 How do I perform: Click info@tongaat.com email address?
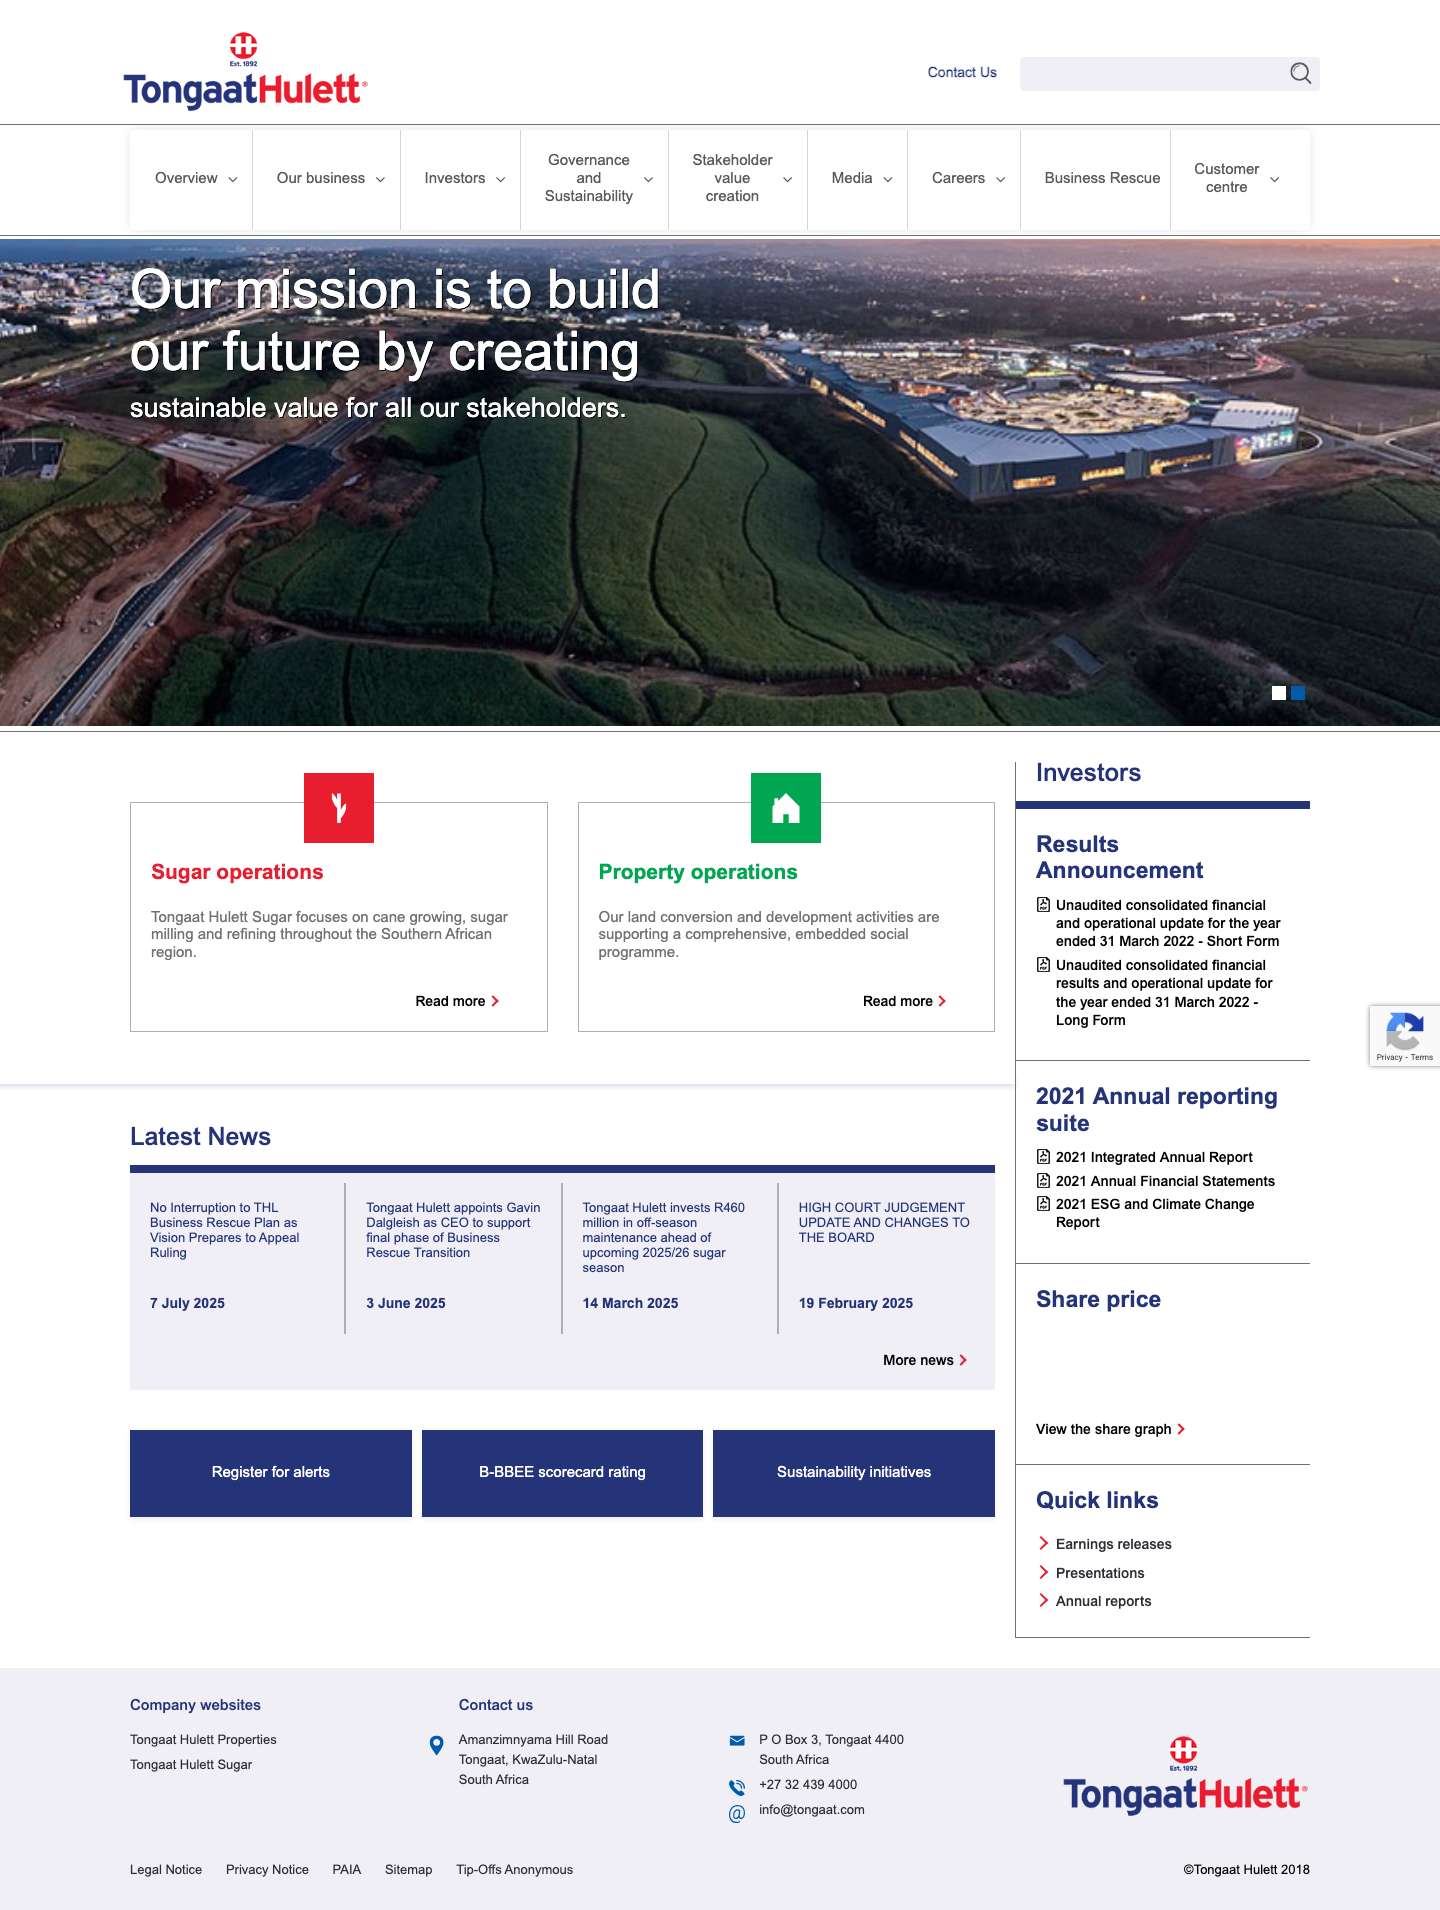pos(811,1810)
